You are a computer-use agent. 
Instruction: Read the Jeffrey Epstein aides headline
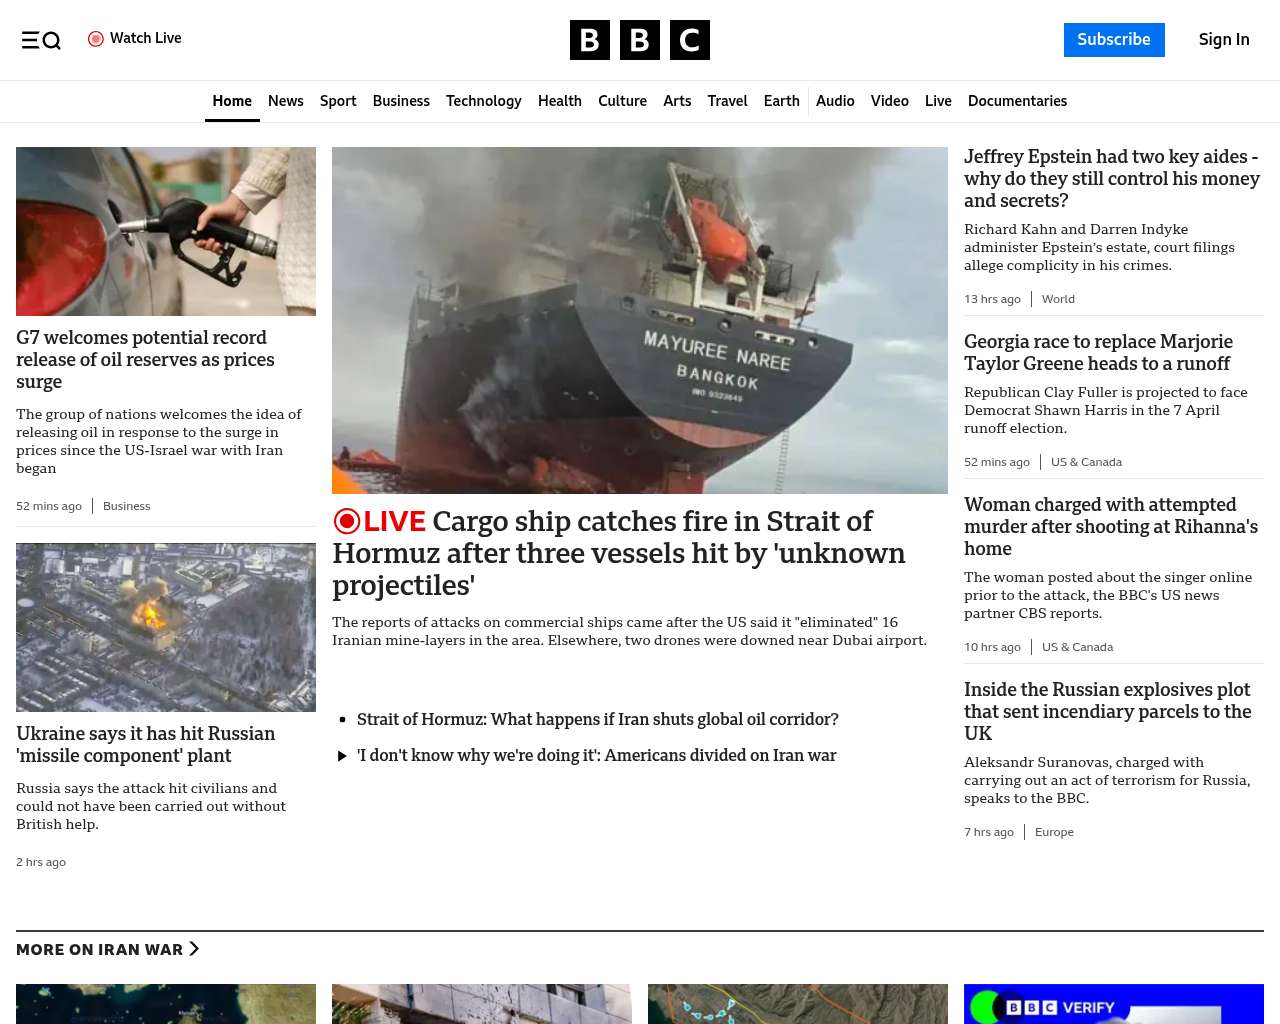click(x=1112, y=179)
